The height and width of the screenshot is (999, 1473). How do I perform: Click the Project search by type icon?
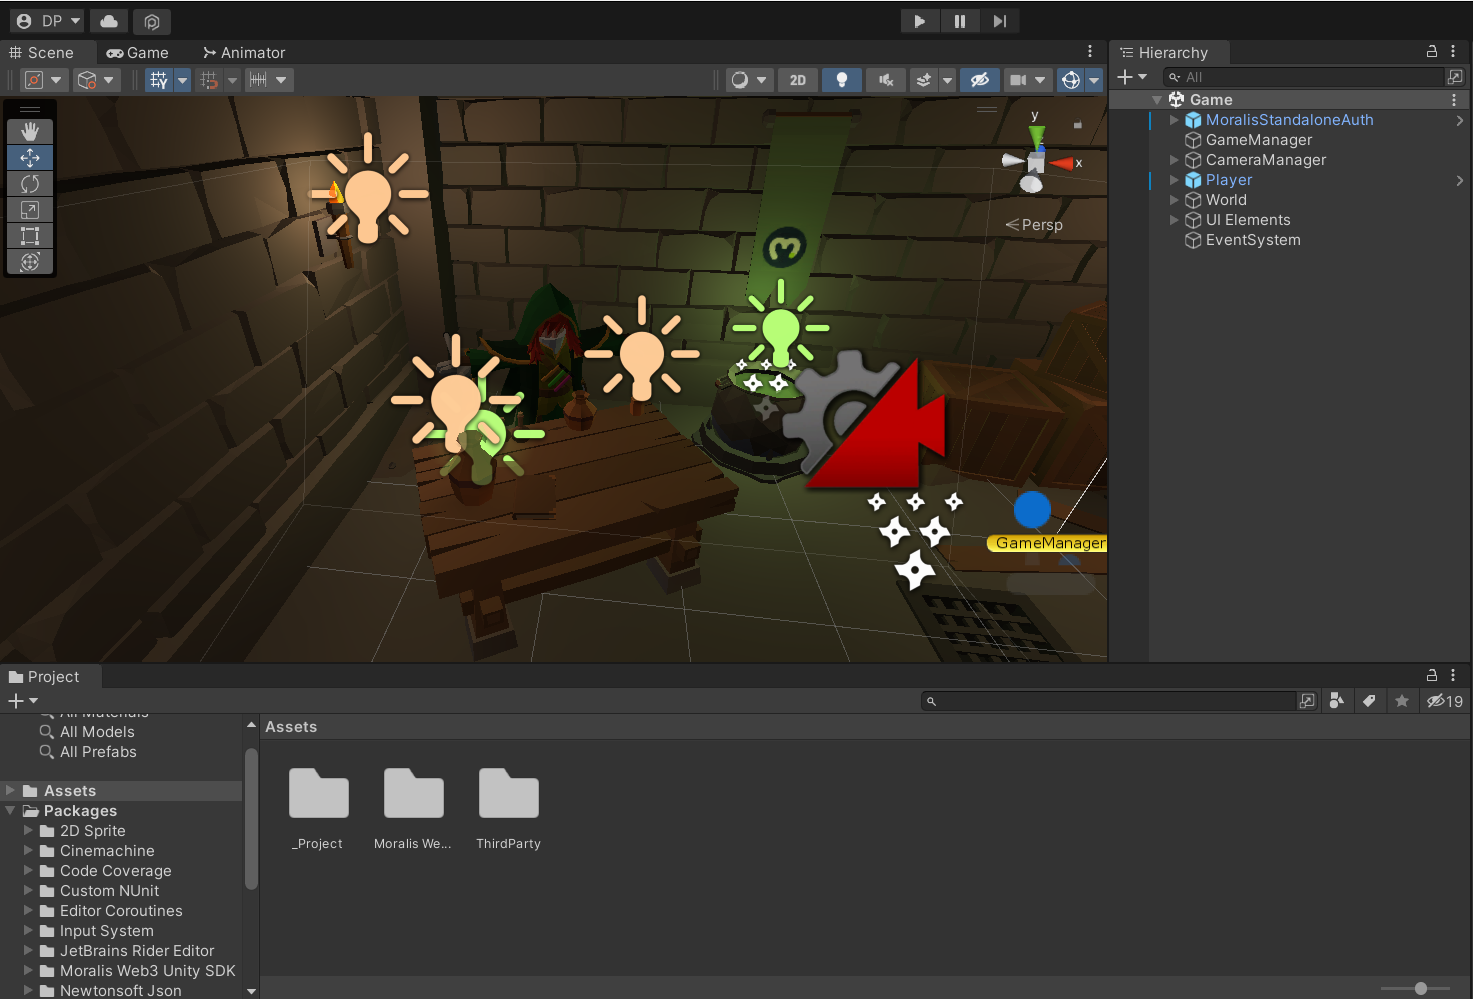(x=1337, y=701)
